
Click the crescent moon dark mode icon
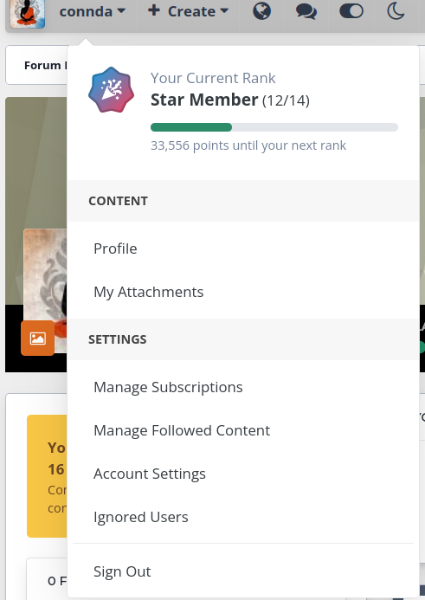tap(396, 11)
